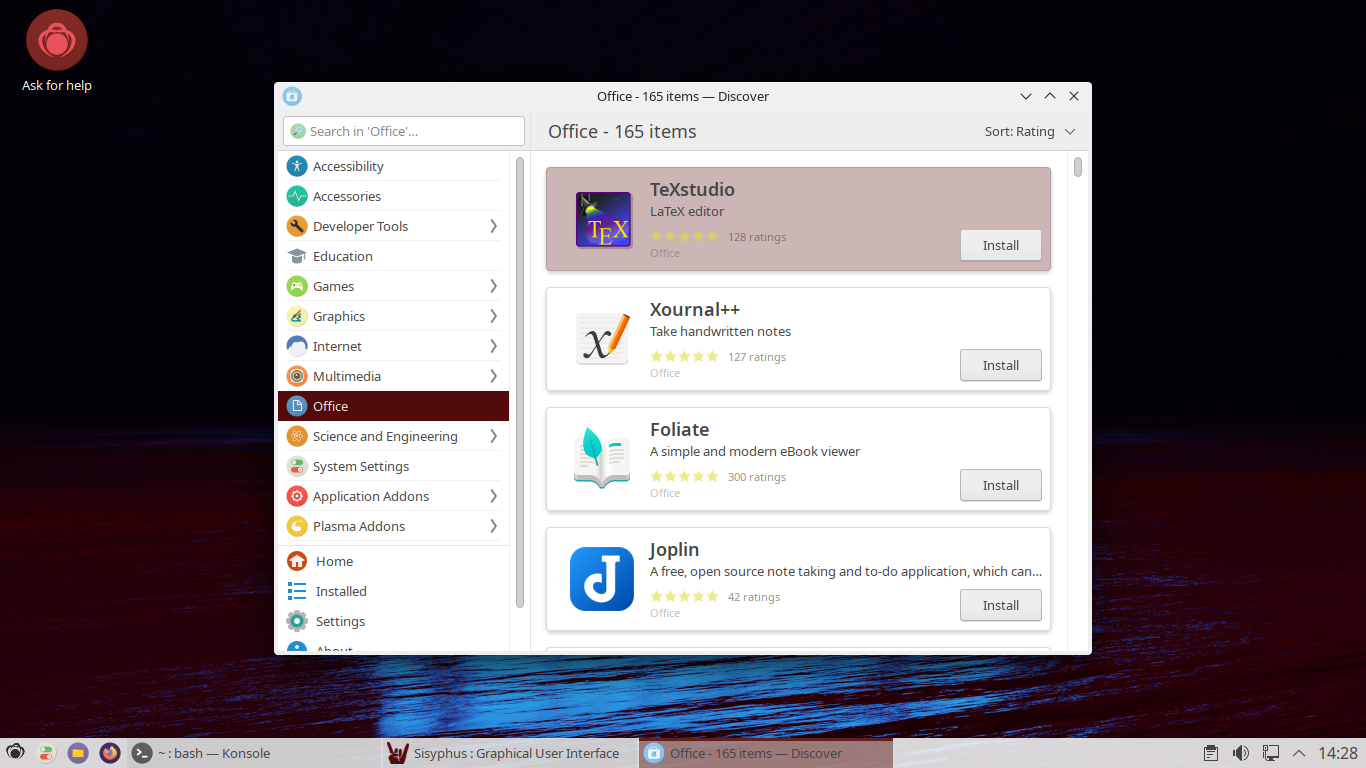Show hidden system tray icons
Screen dimensions: 1366x768
[1299, 753]
